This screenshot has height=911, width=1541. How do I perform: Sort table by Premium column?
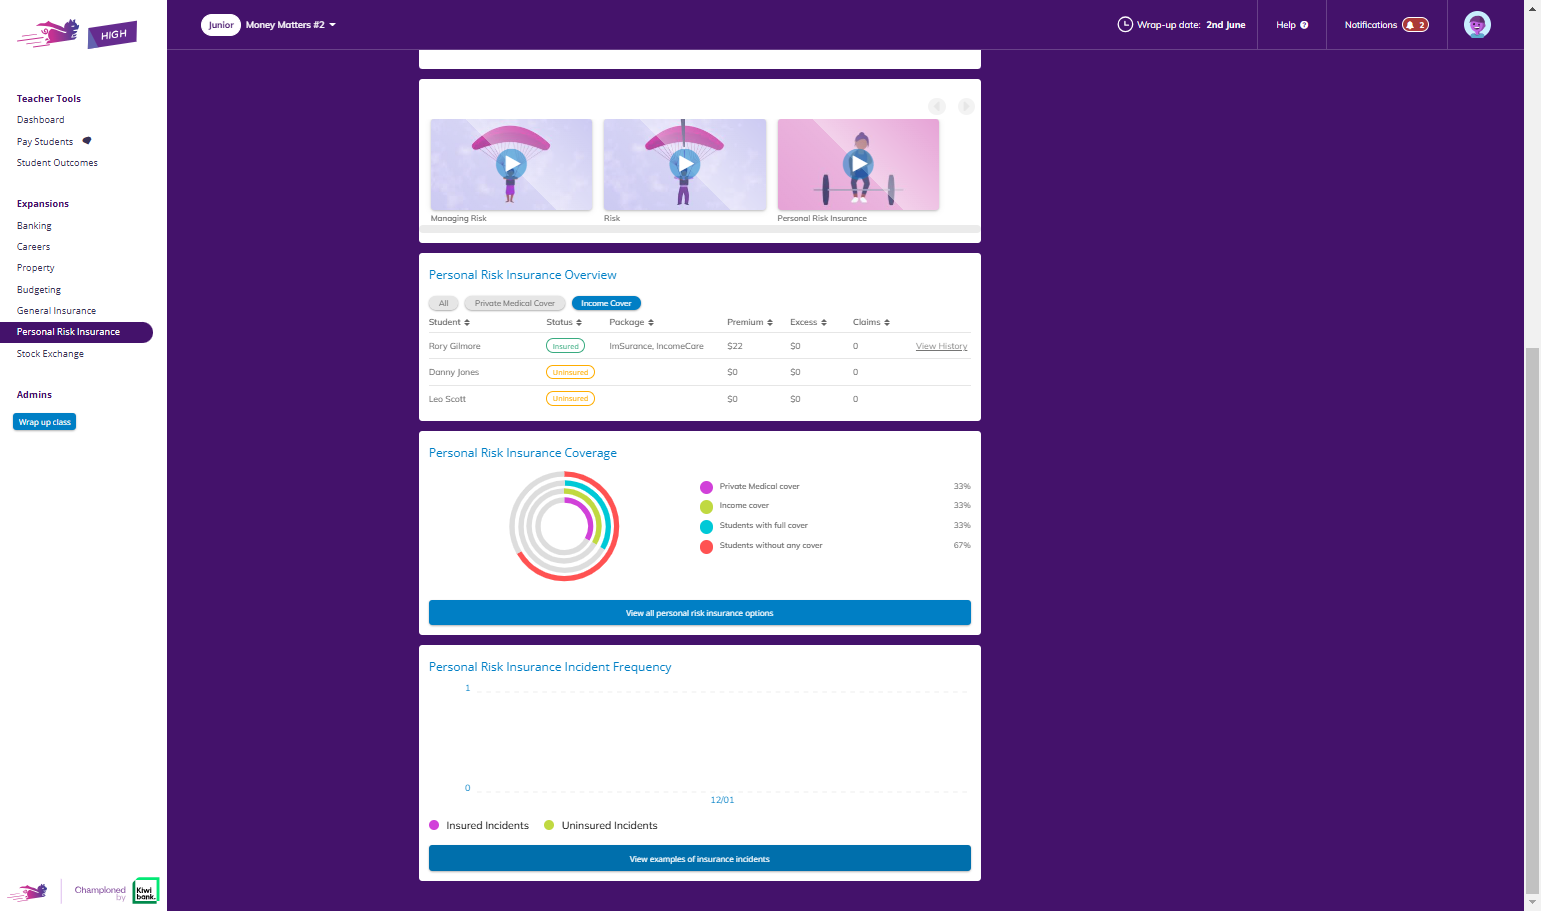tap(750, 322)
